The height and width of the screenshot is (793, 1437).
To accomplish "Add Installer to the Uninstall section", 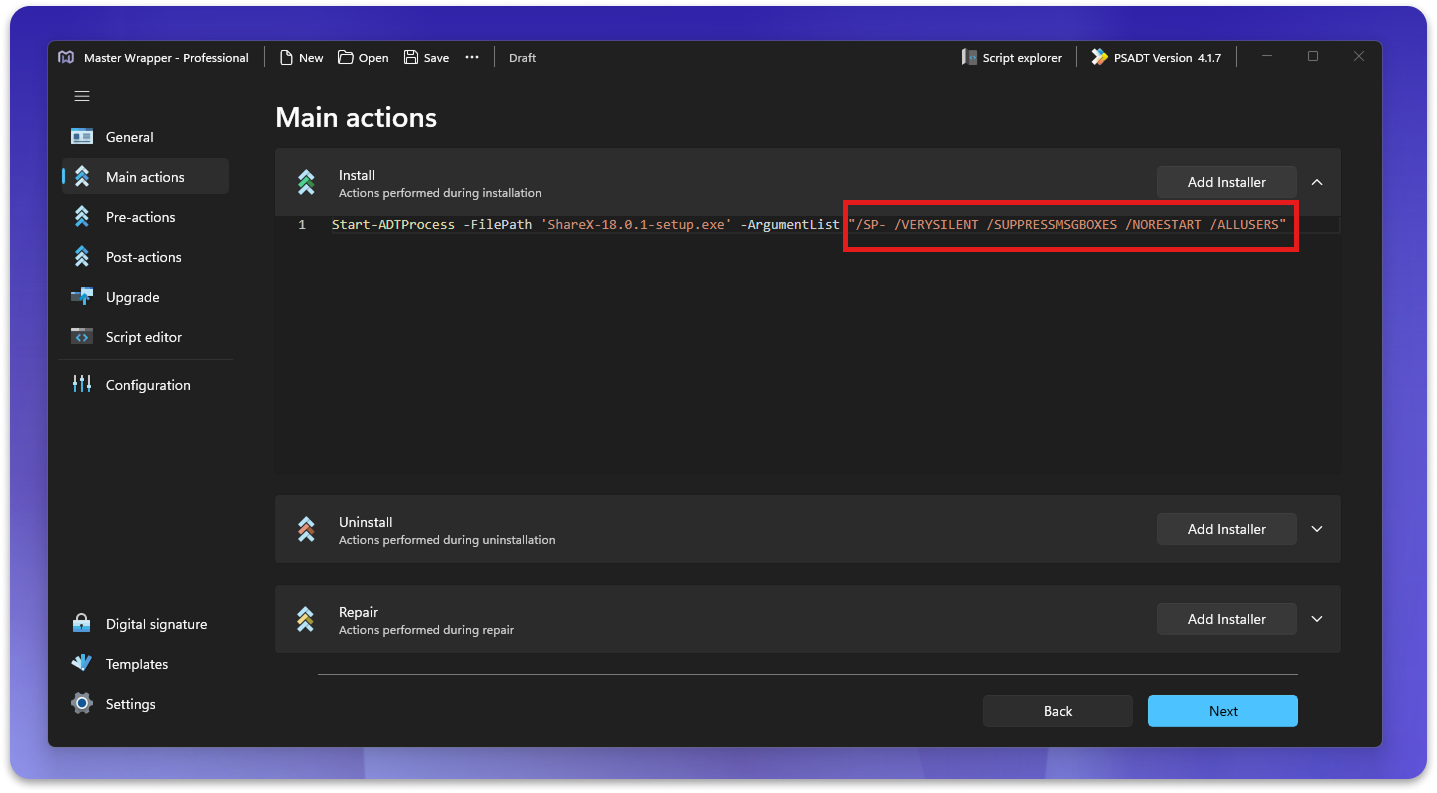I will click(1227, 529).
